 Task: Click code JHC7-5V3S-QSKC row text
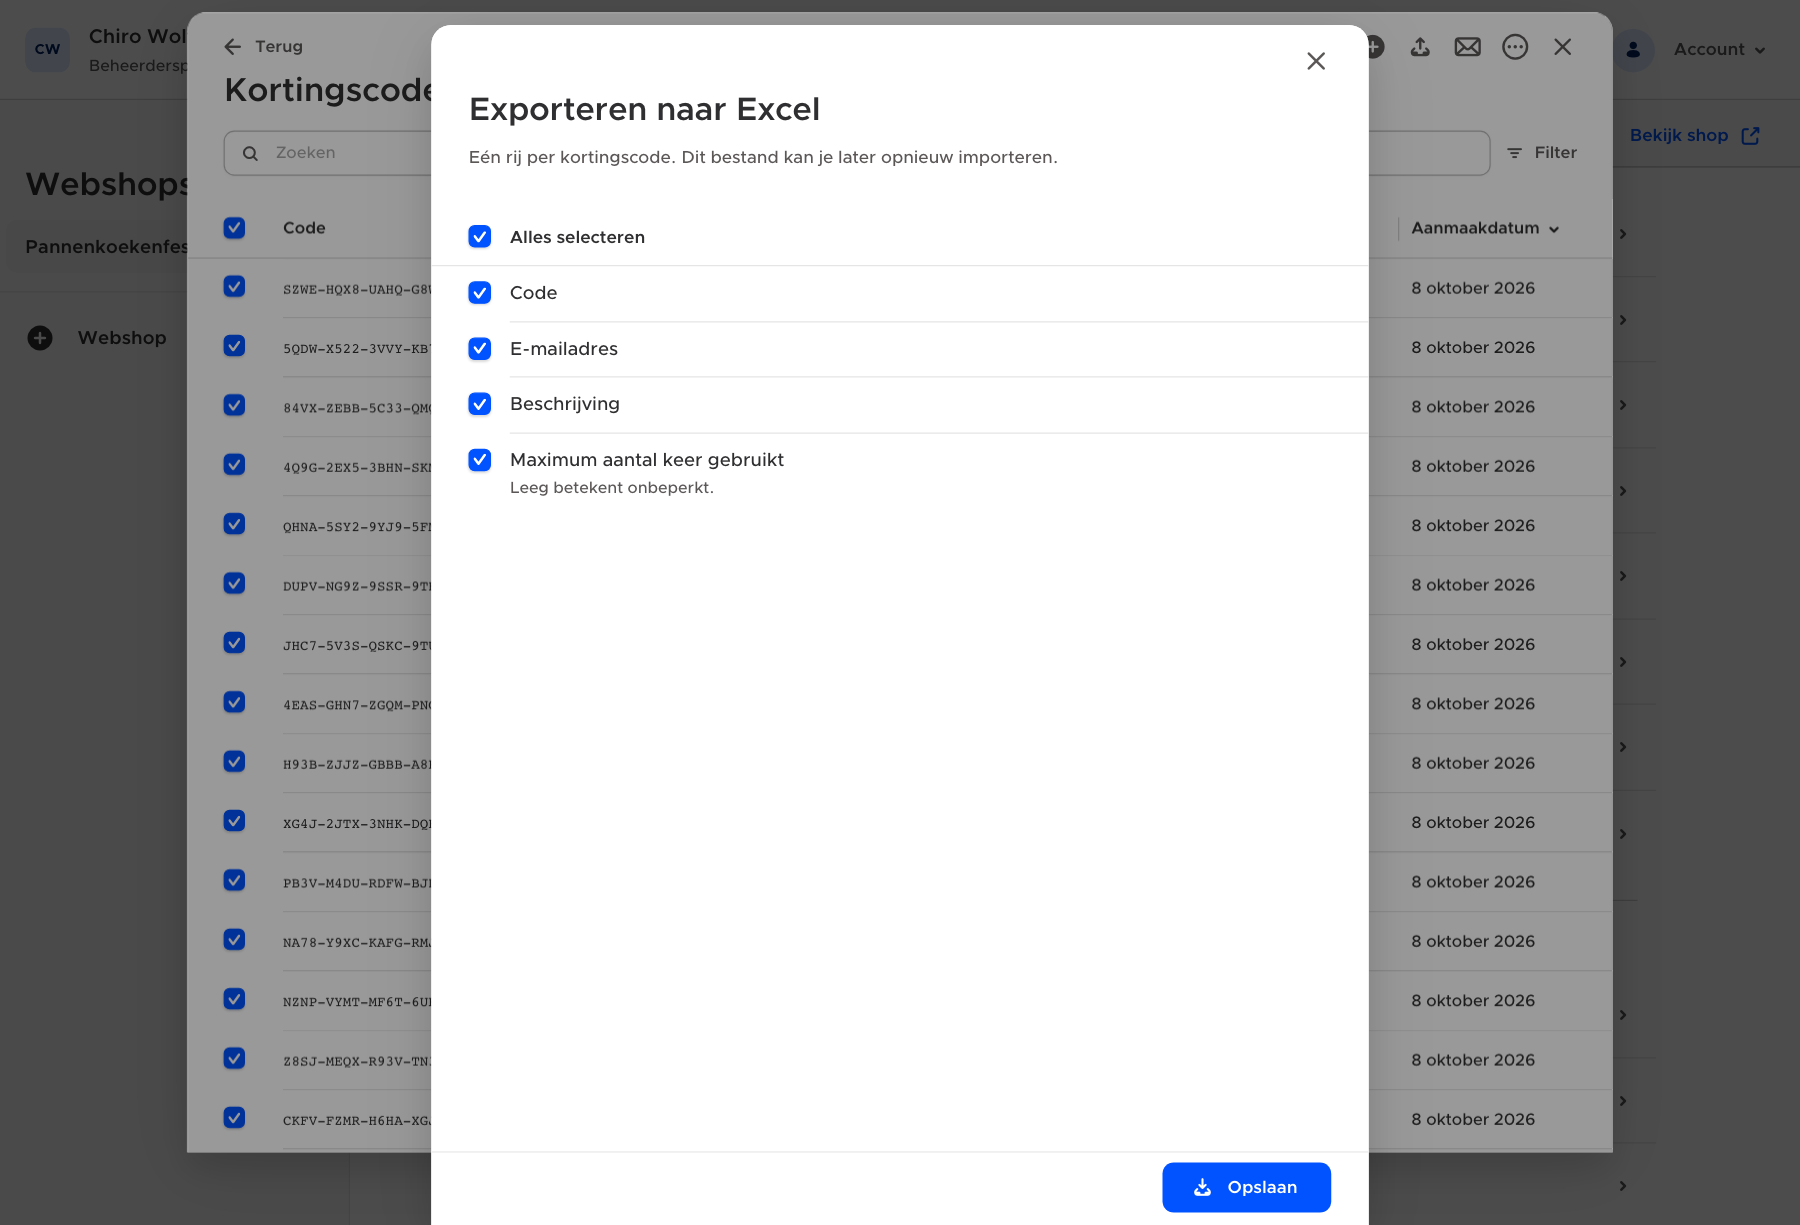pos(357,646)
